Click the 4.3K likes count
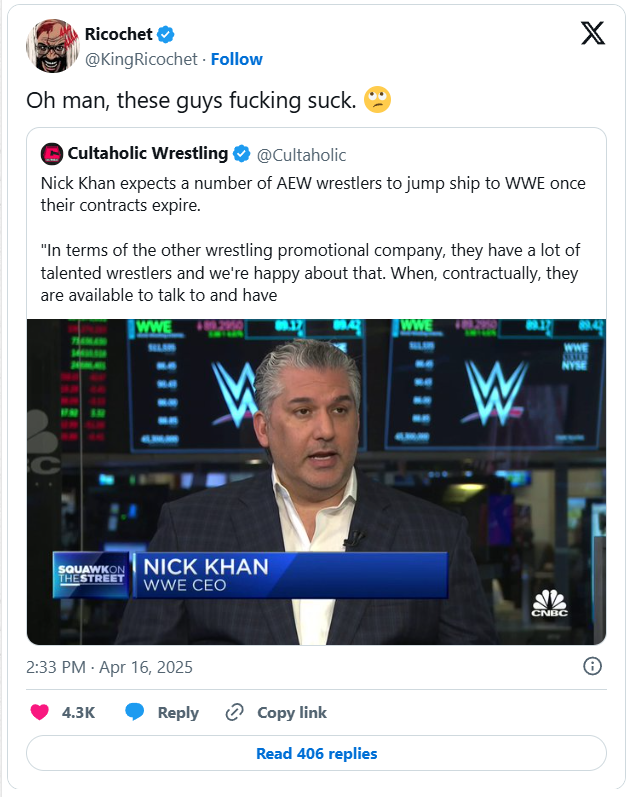The image size is (640, 797). 78,712
